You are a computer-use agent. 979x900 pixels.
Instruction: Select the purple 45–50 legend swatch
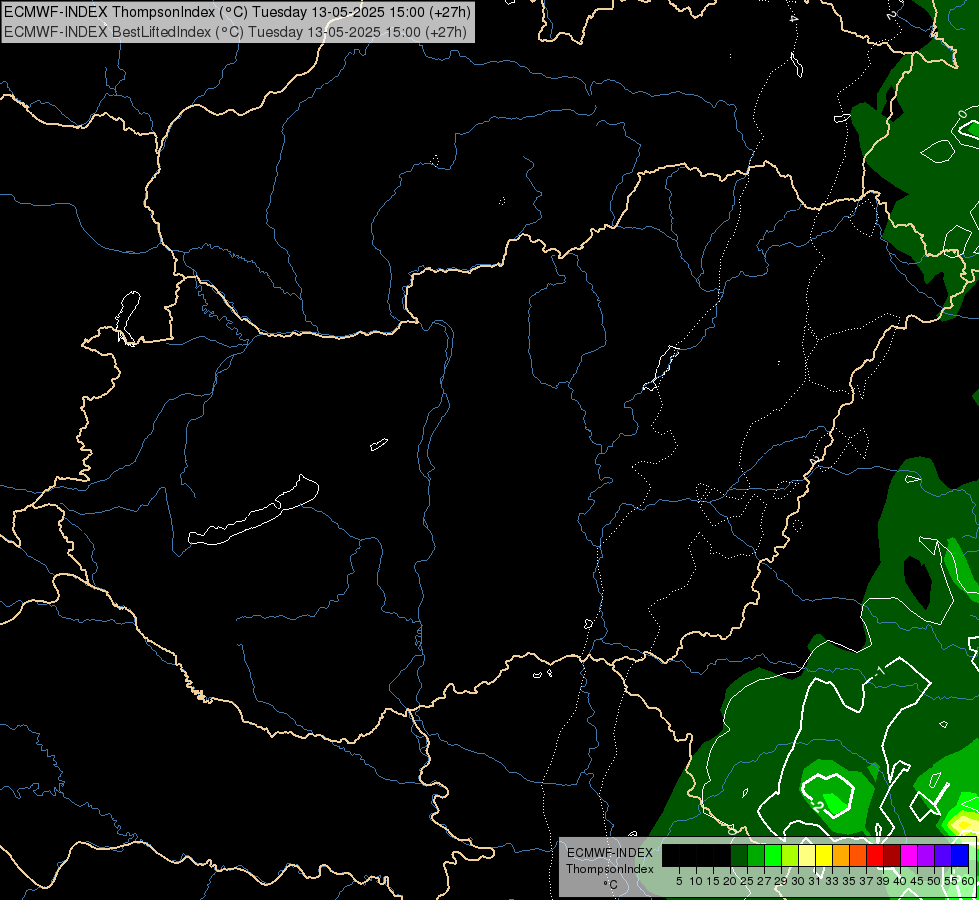(x=926, y=855)
